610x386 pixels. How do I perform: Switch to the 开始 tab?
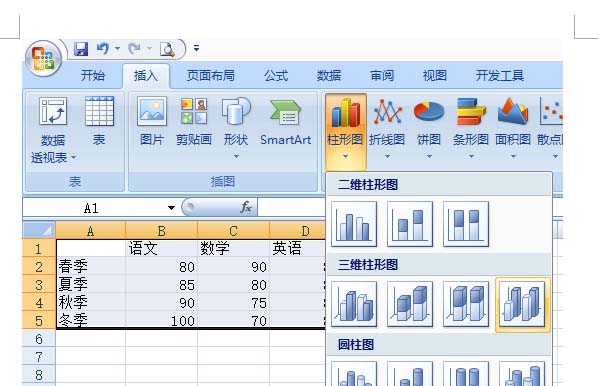click(93, 75)
